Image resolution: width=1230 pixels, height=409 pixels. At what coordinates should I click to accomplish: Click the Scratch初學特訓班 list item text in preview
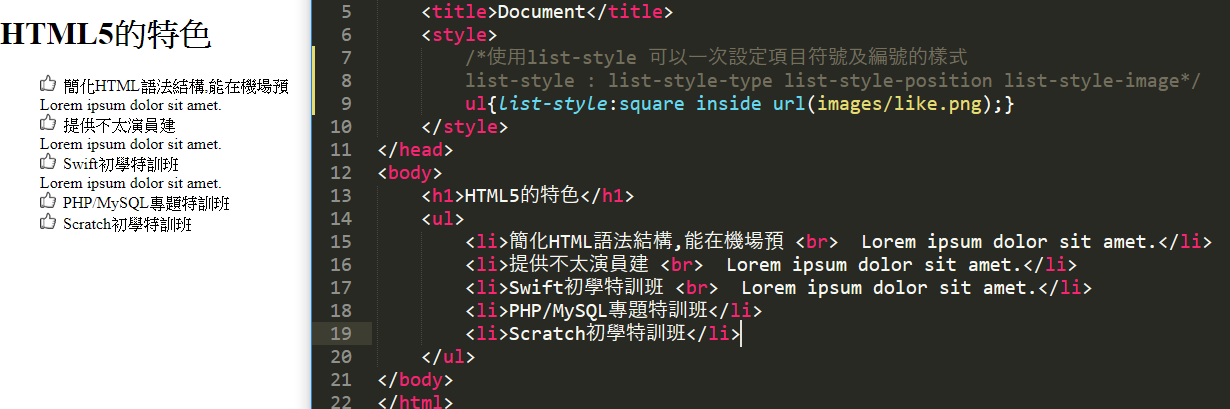(x=127, y=224)
